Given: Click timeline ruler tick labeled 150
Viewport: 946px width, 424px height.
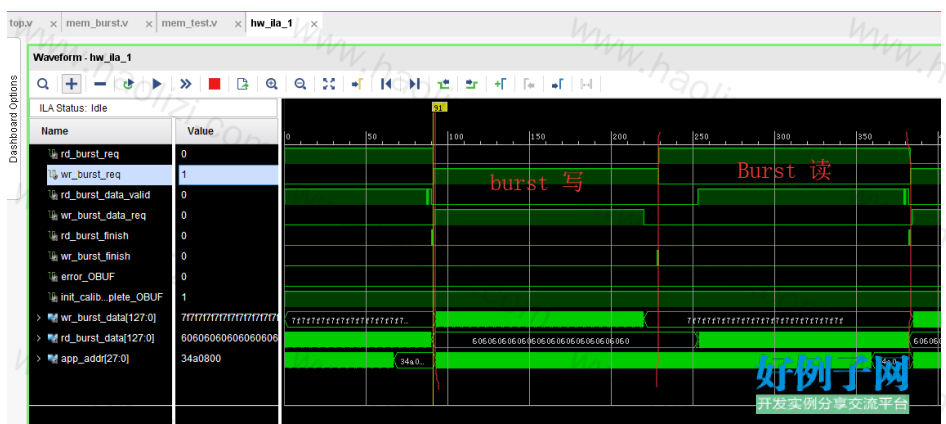Looking at the screenshot, I should pyautogui.click(x=538, y=137).
